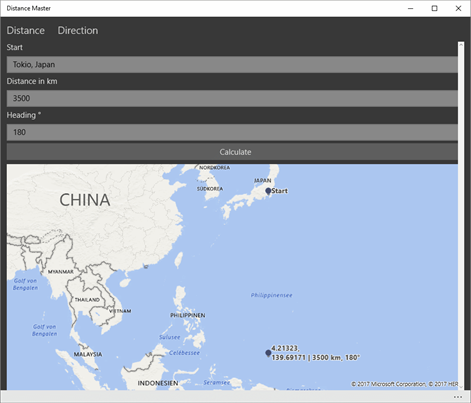Viewport: 471px width, 403px height.
Task: Click the CHINA label on the map
Action: (85, 200)
